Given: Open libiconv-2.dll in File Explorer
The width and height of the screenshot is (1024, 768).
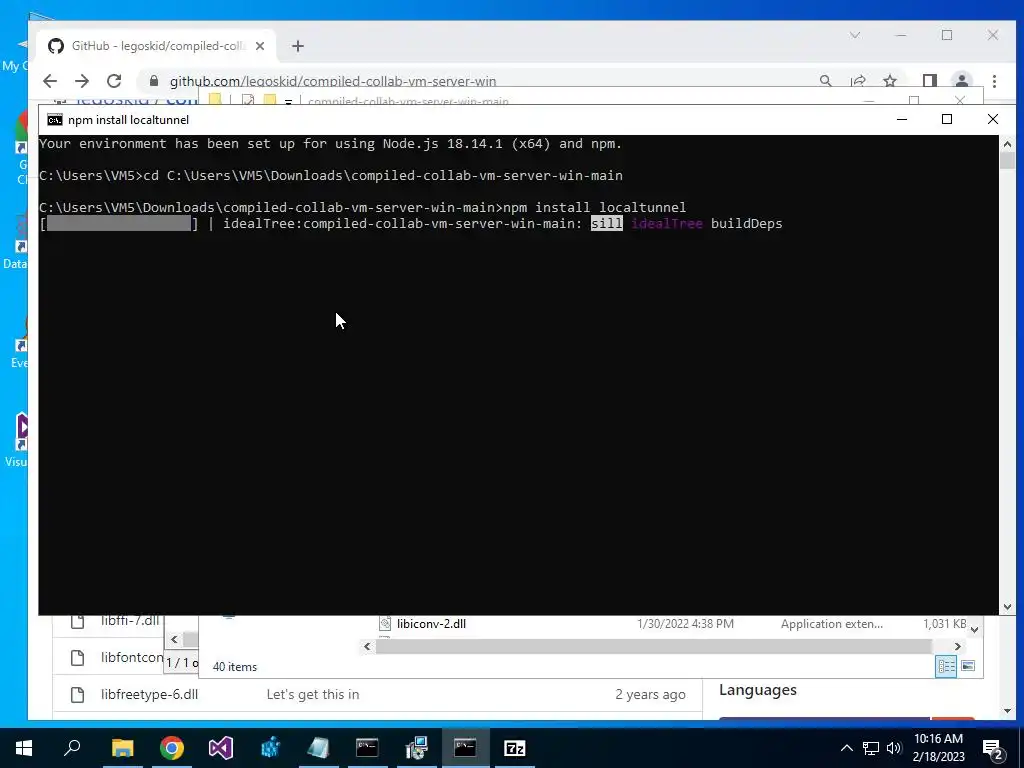Looking at the screenshot, I should [x=431, y=624].
